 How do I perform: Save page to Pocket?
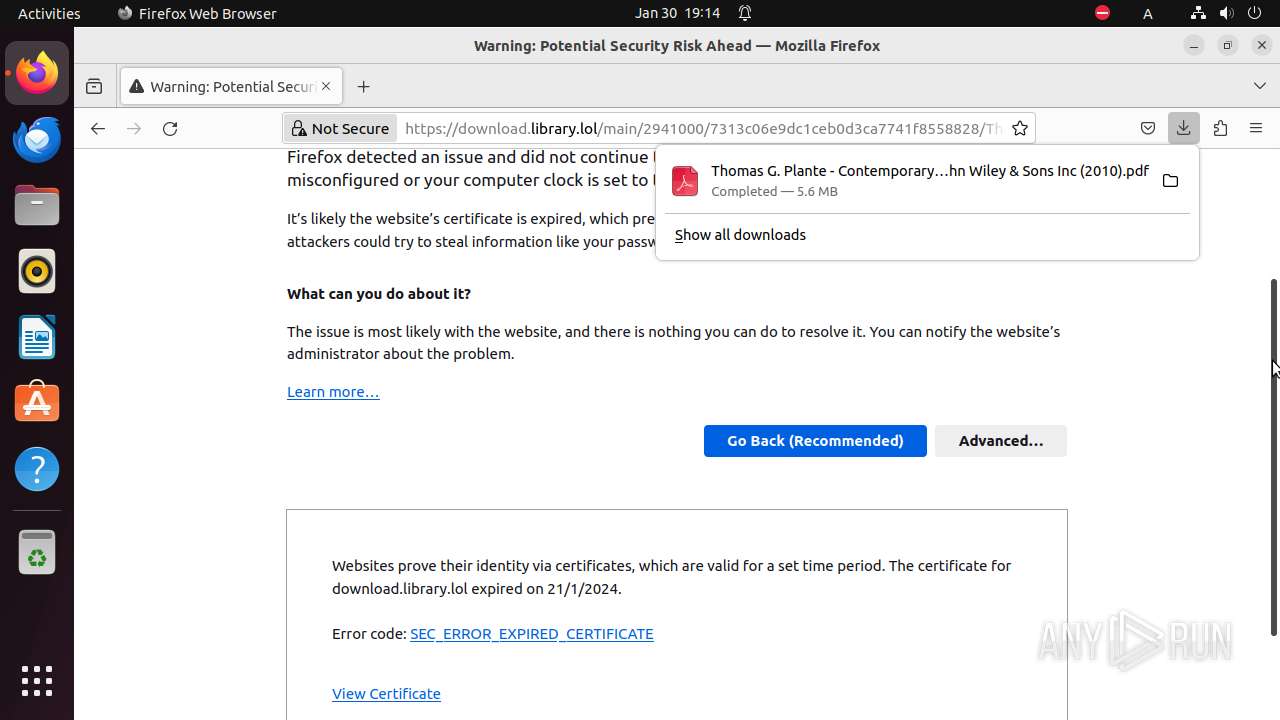click(x=1148, y=128)
